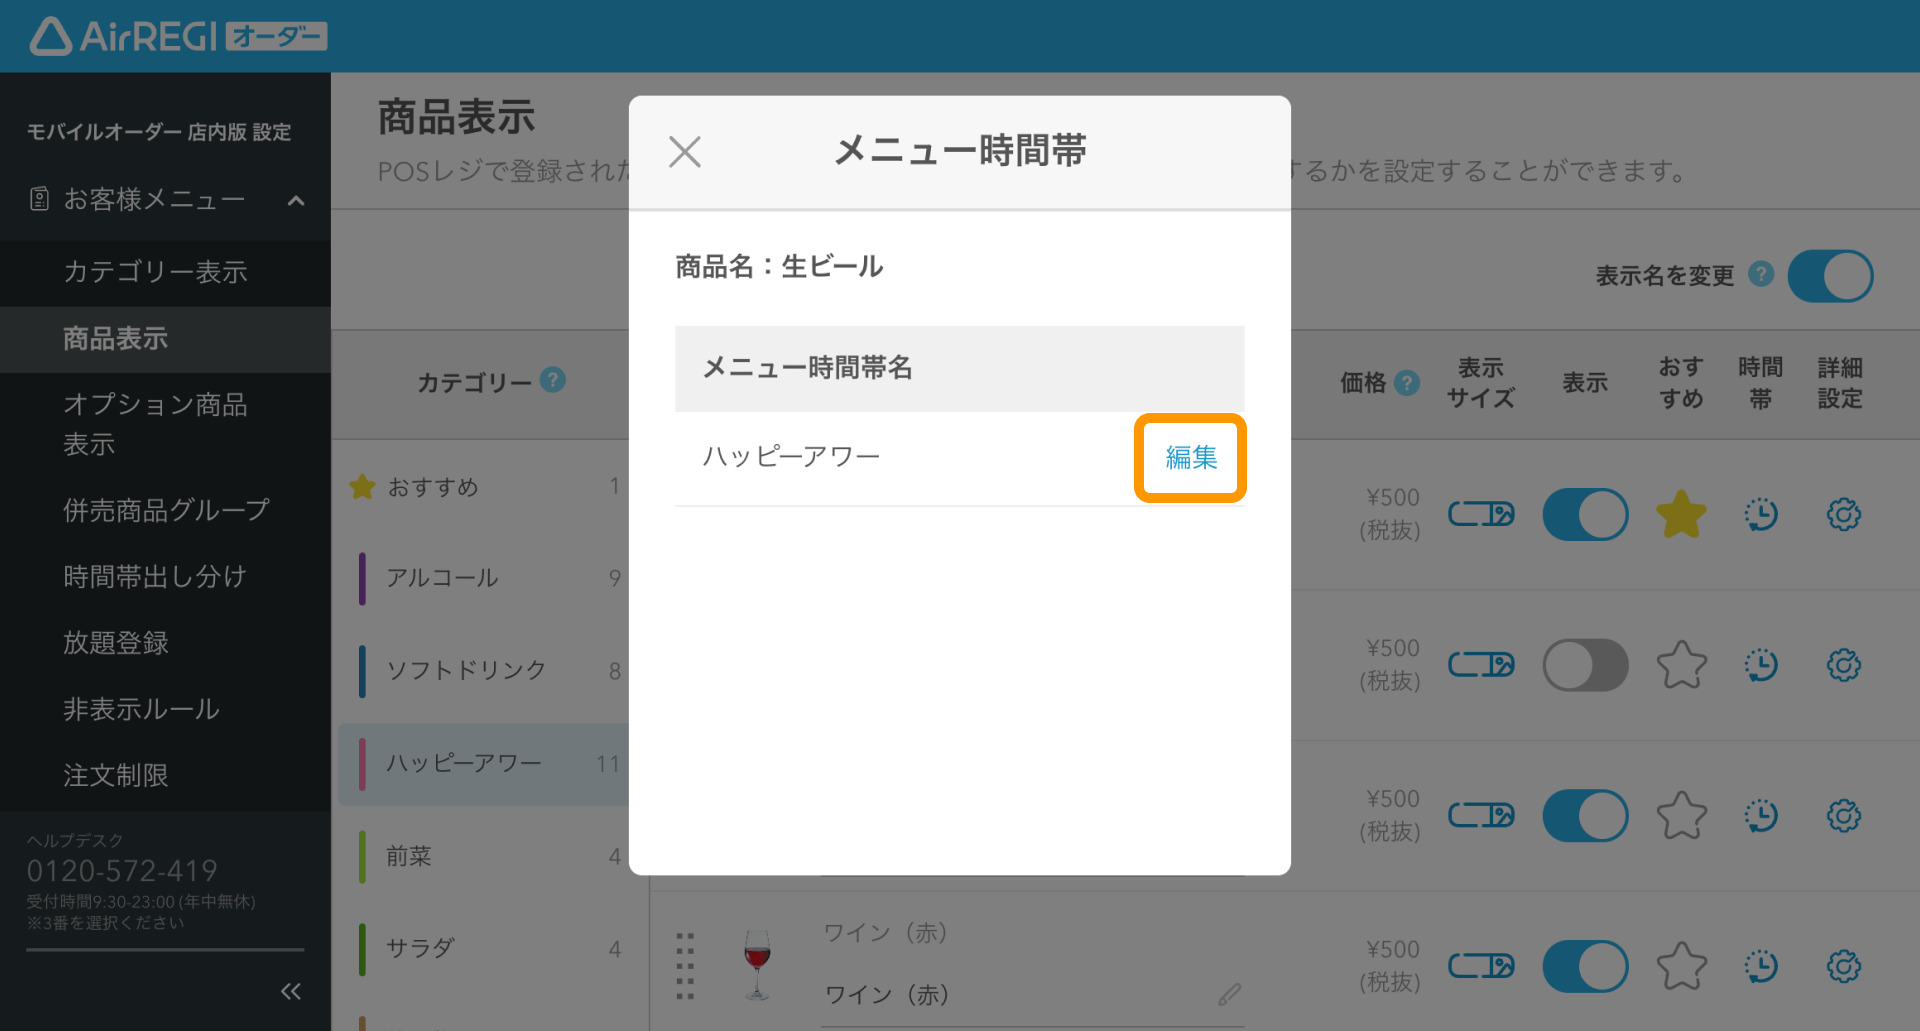This screenshot has height=1031, width=1920.
Task: Open 注文制限 in the sidebar
Action: (165, 775)
